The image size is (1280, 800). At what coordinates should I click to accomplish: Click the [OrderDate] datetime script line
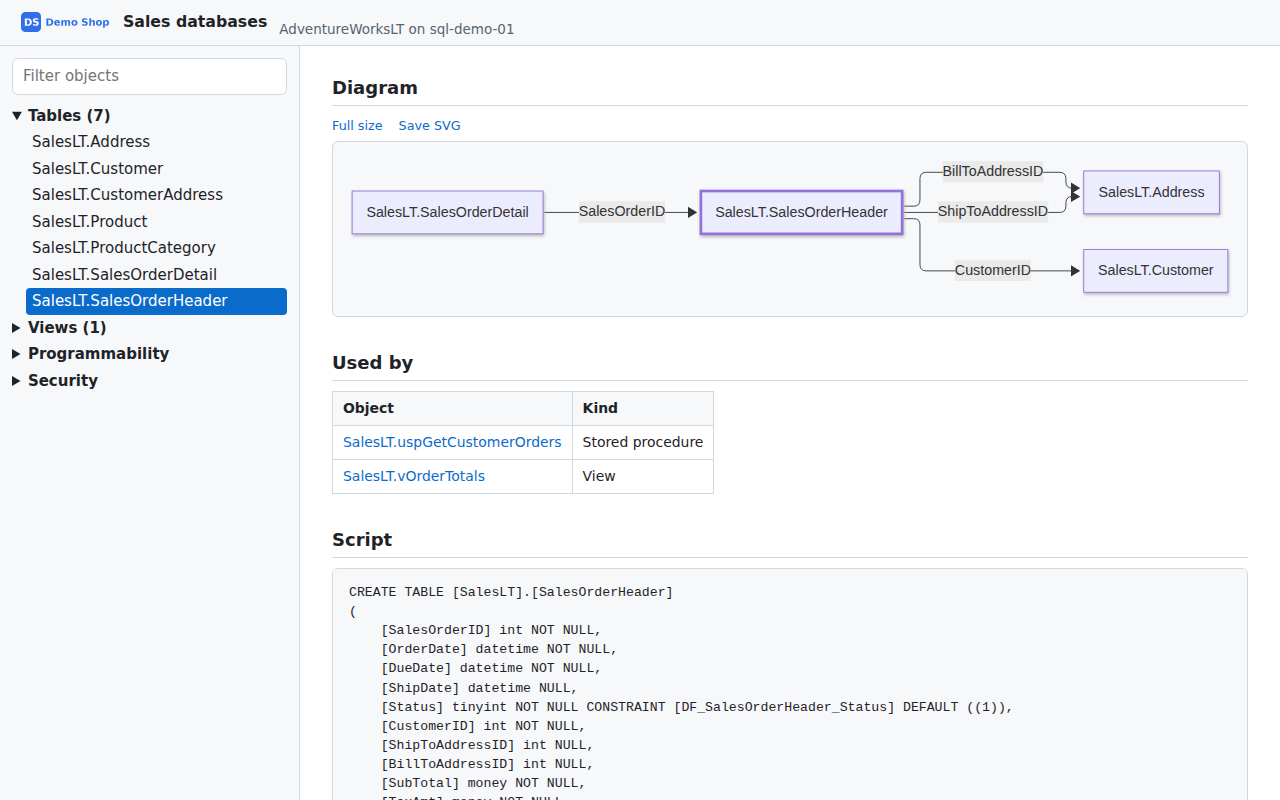tap(499, 649)
